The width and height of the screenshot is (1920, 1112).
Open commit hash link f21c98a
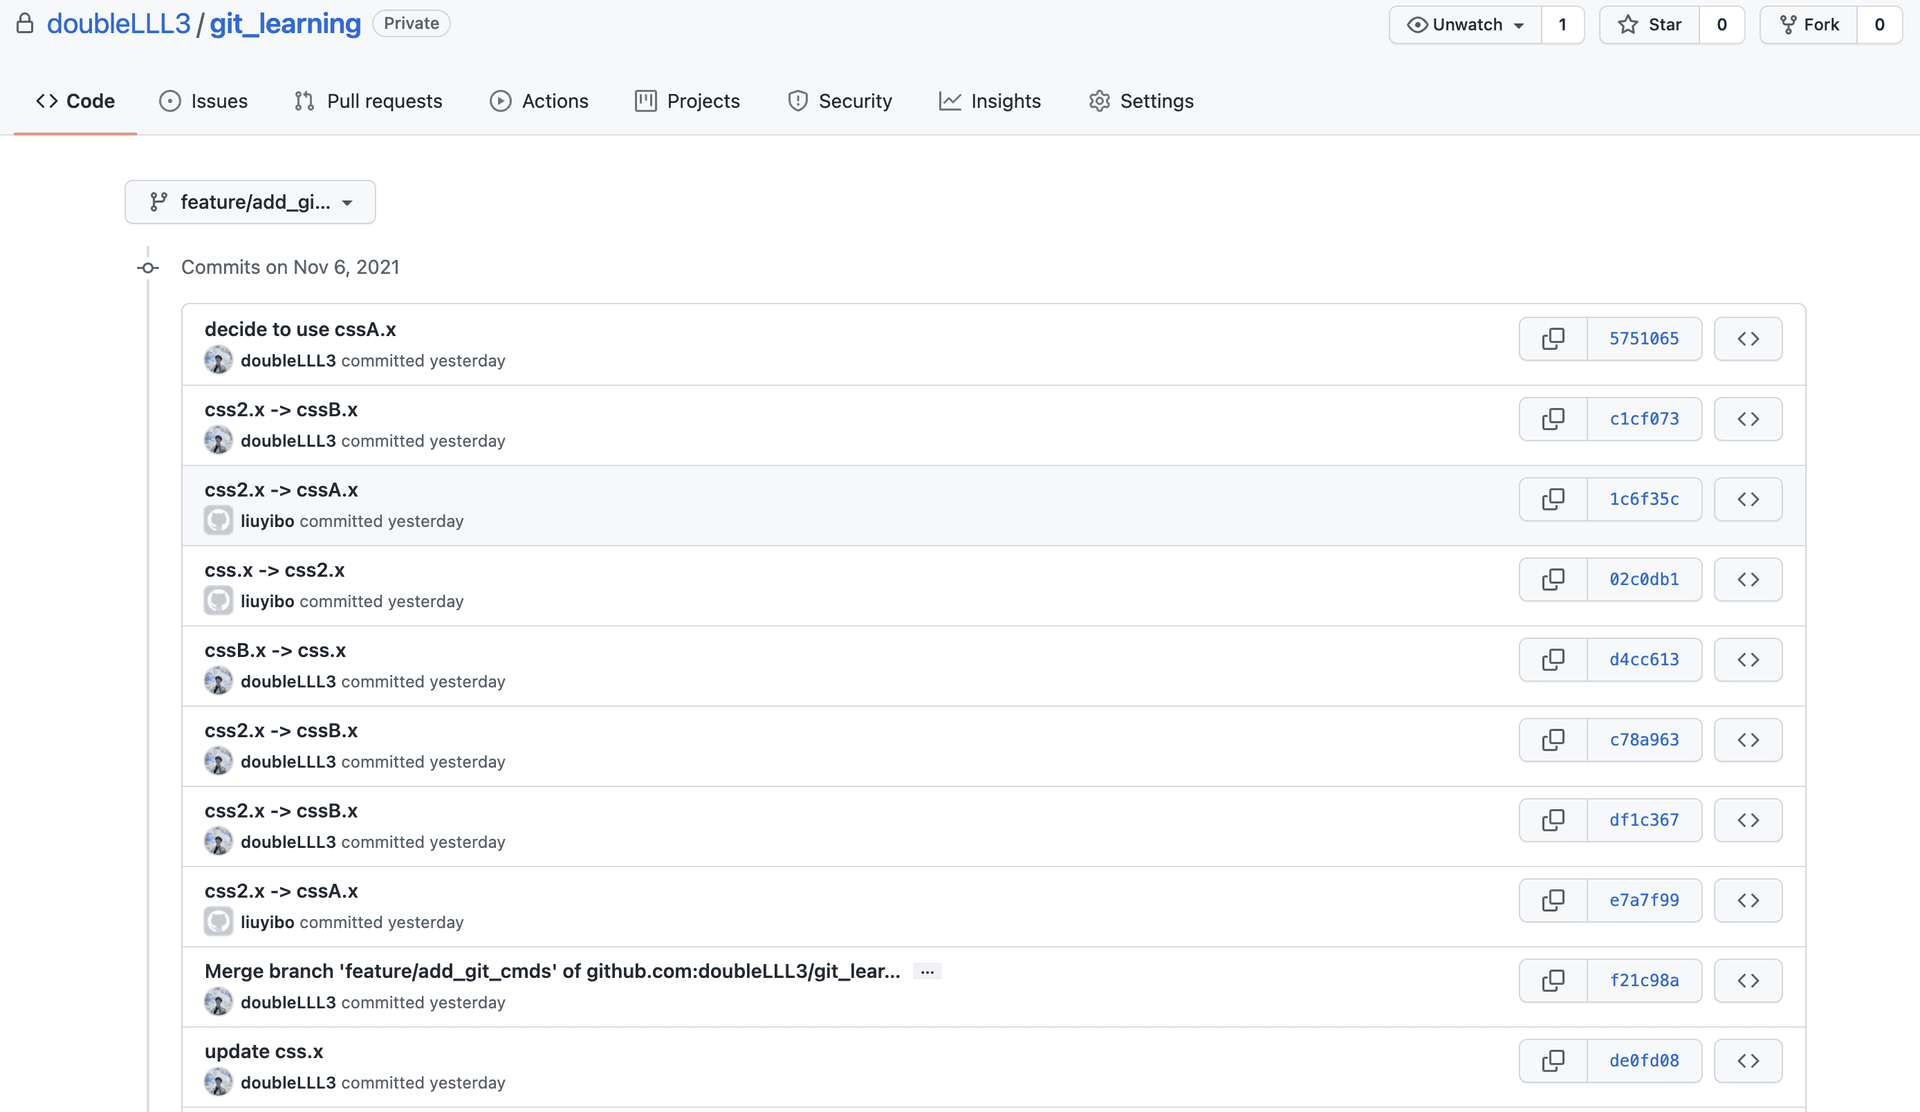[x=1643, y=981]
